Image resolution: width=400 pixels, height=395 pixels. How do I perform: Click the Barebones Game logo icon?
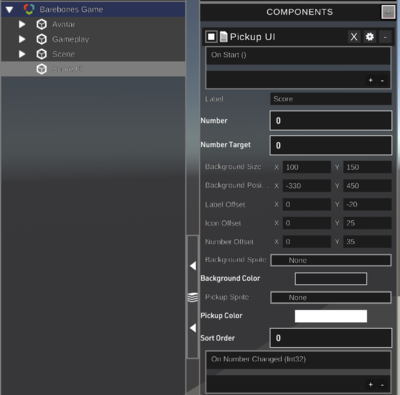tap(29, 9)
